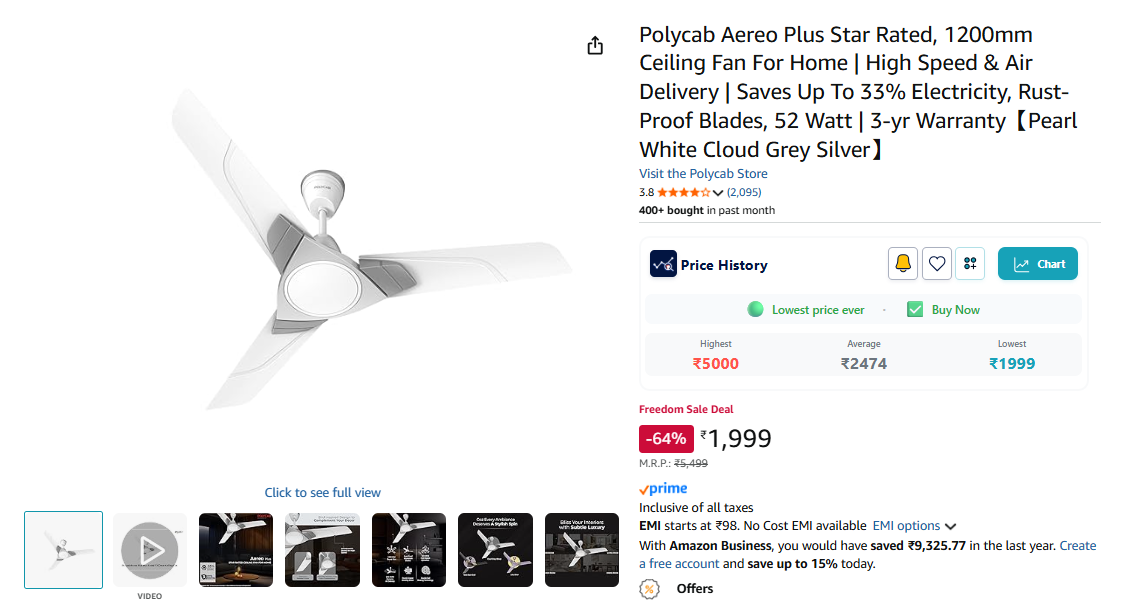This screenshot has height=605, width=1123.
Task: Click the price alert bell icon
Action: [x=903, y=264]
